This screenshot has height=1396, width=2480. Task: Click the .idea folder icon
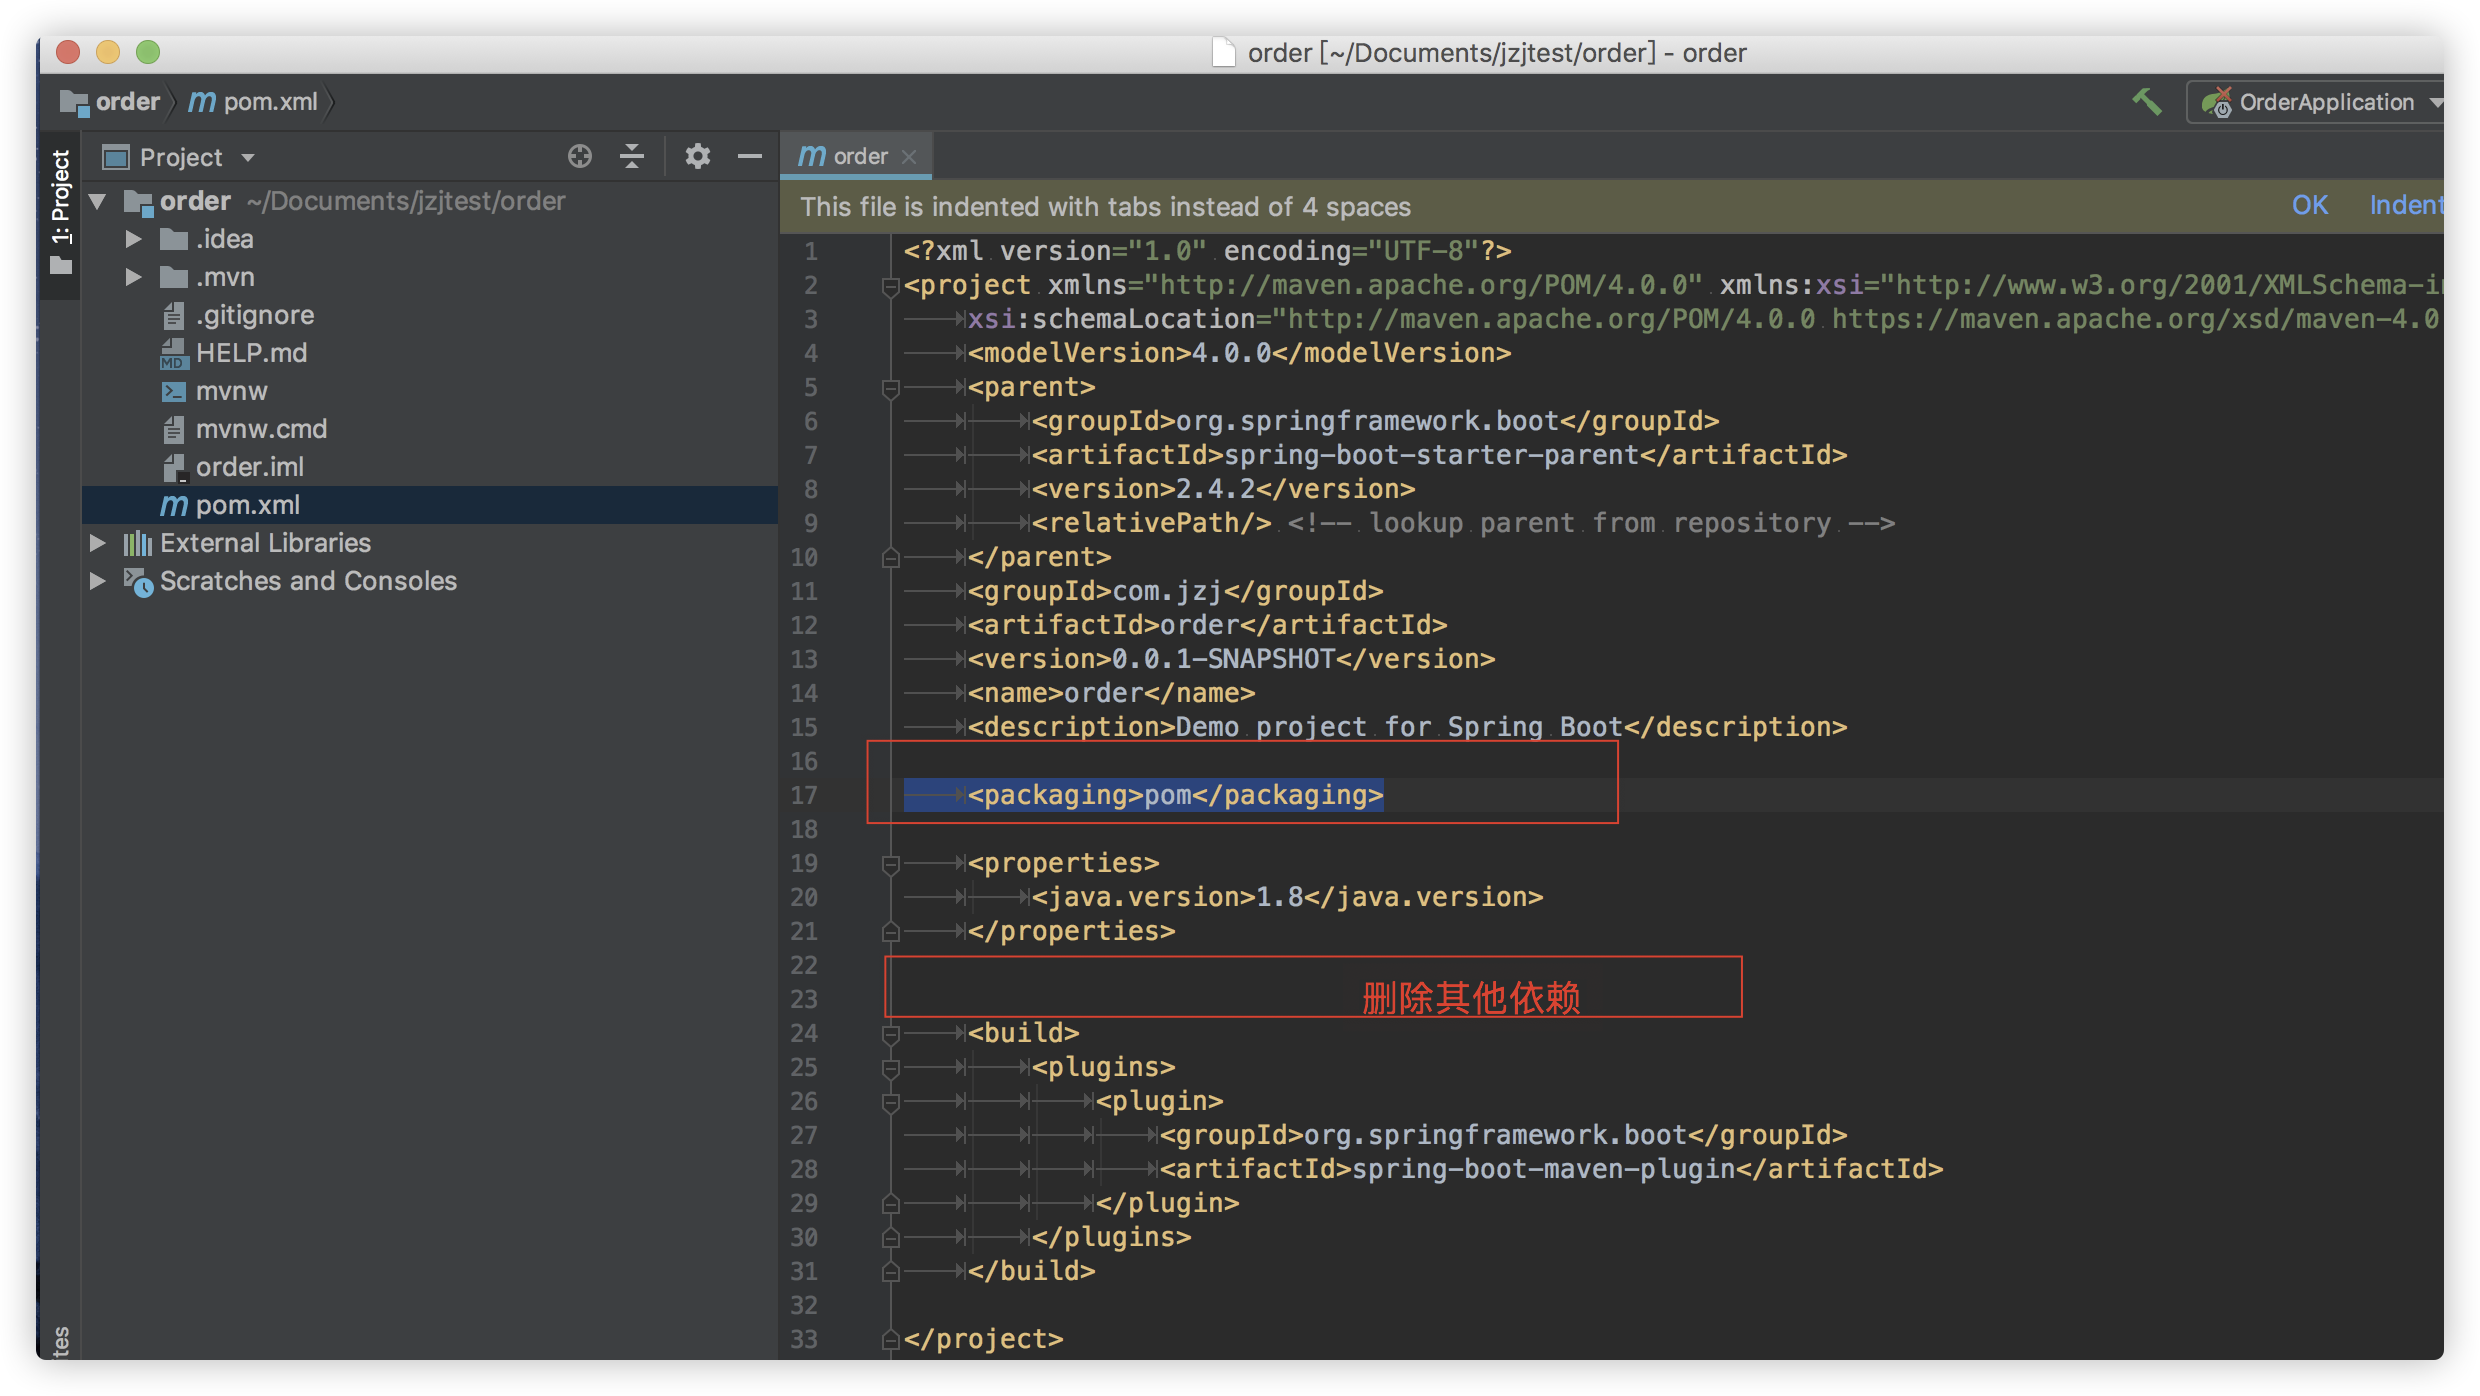pos(174,239)
